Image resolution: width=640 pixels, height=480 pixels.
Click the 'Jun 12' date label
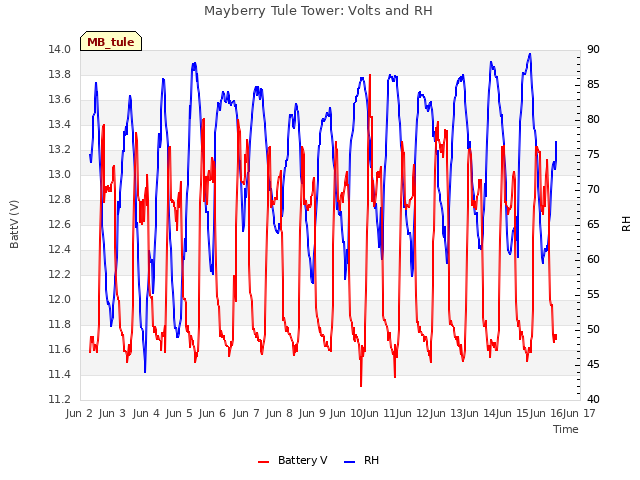tap(413, 413)
